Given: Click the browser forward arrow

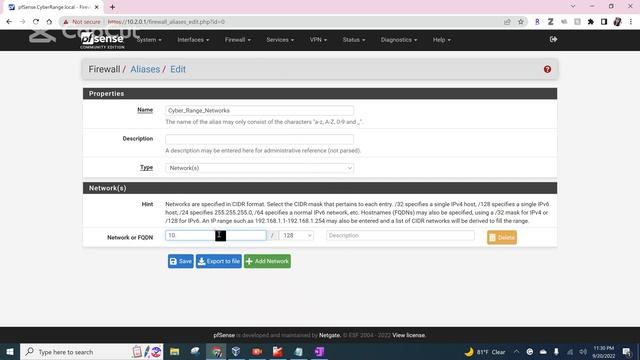Looking at the screenshot, I should click(22, 22).
